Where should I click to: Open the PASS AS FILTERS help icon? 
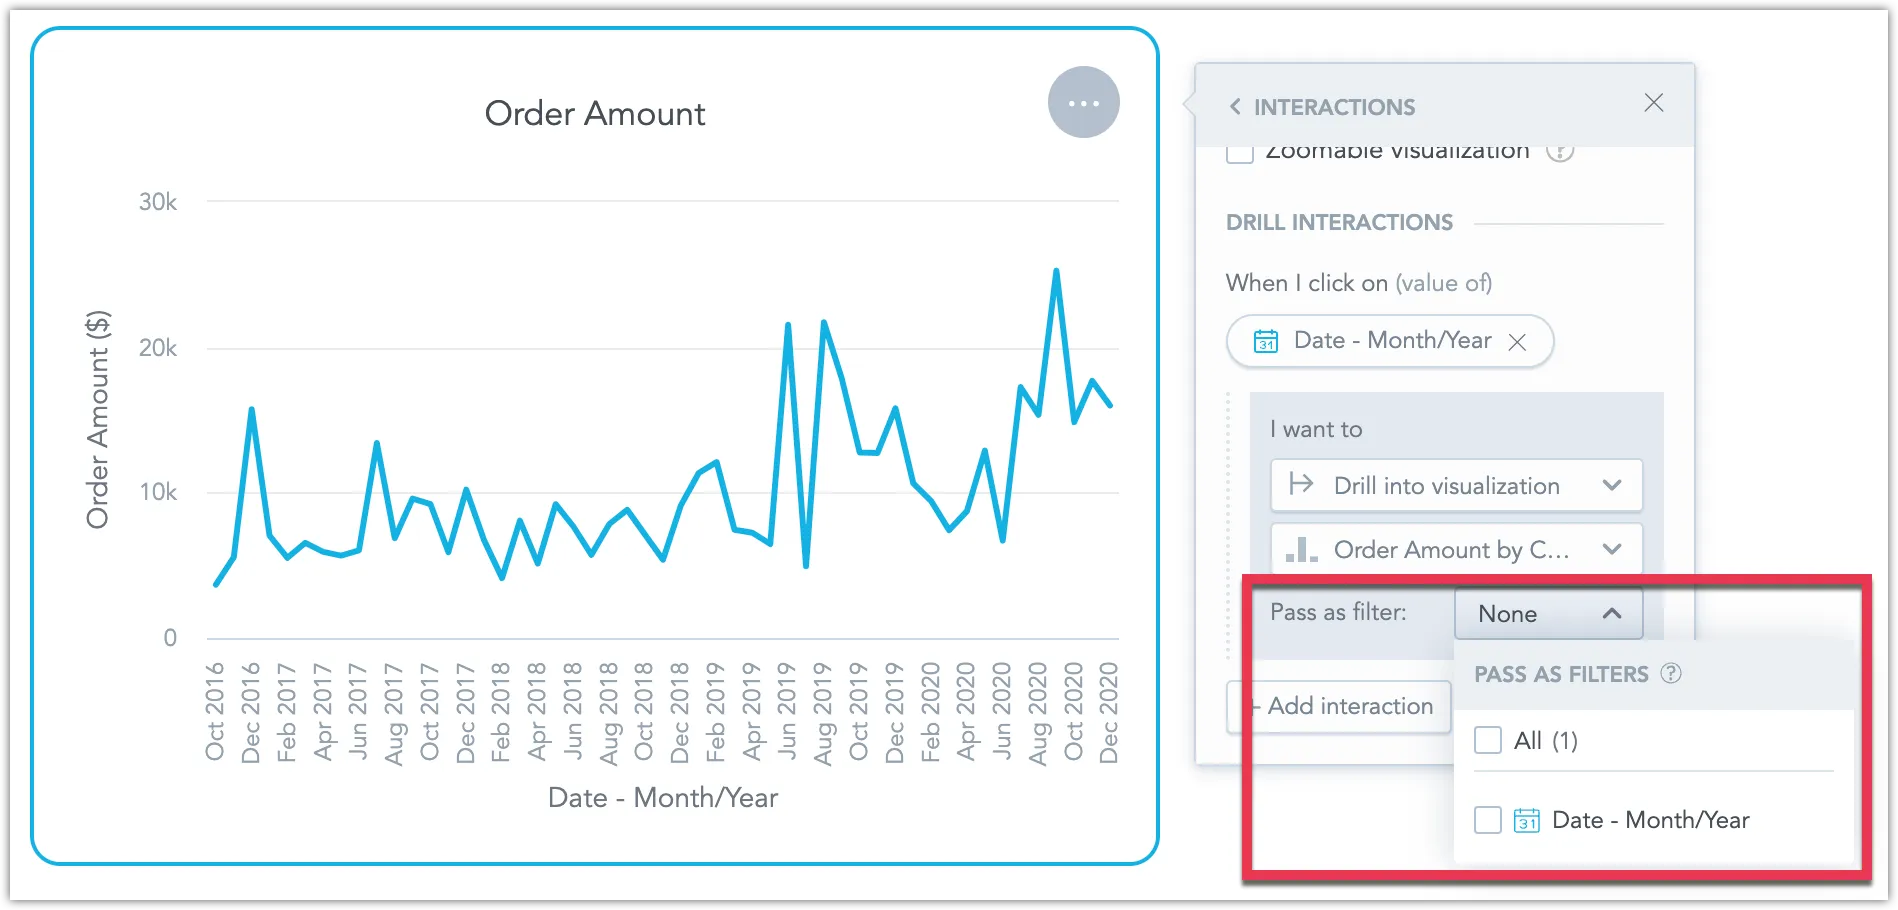[x=1672, y=674]
